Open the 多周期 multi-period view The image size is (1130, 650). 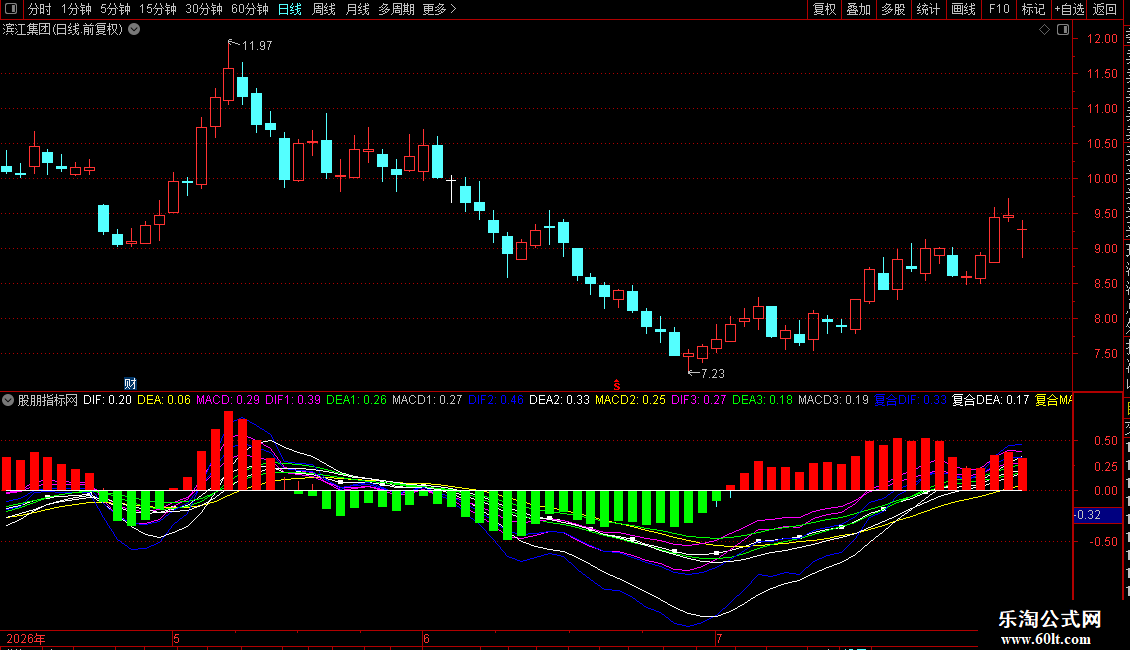click(x=396, y=9)
